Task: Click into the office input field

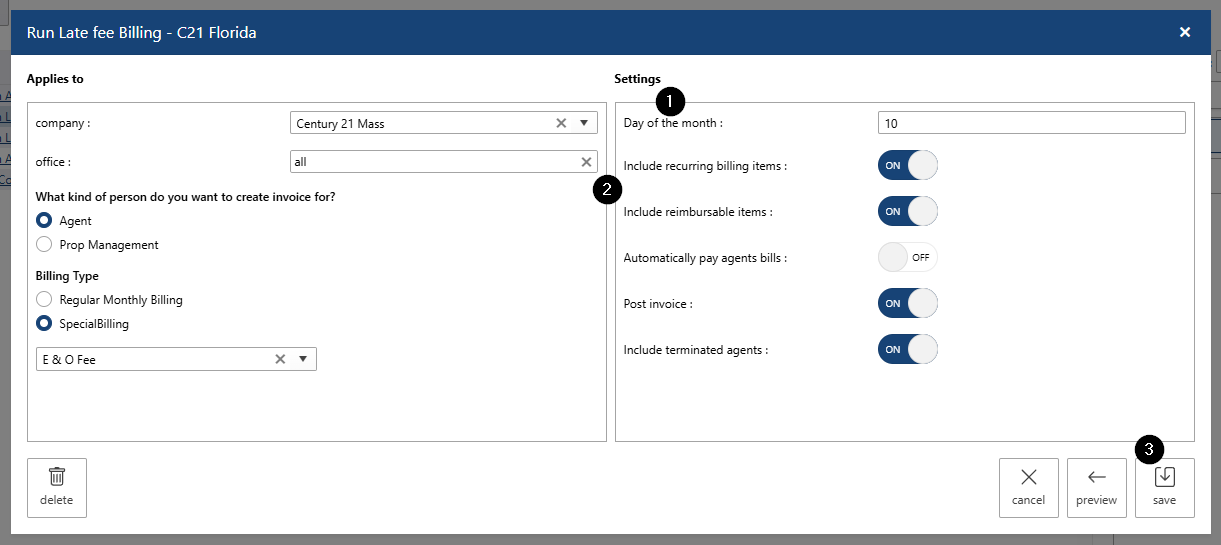Action: coord(430,162)
